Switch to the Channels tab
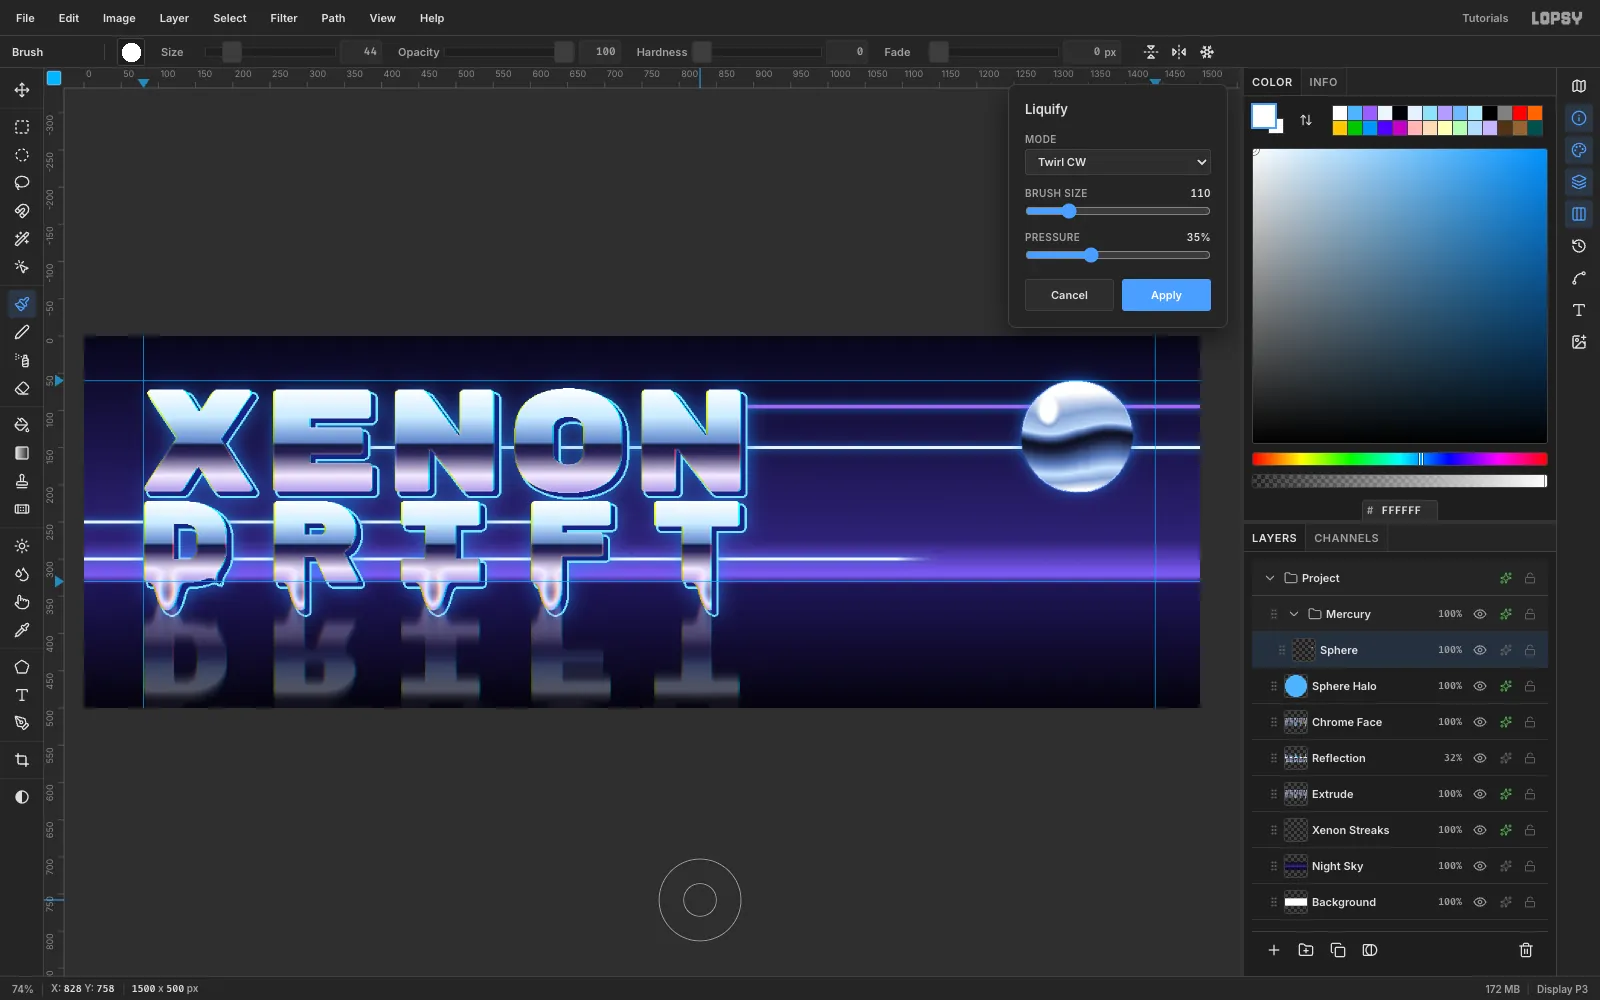This screenshot has width=1600, height=1000. pyautogui.click(x=1346, y=538)
